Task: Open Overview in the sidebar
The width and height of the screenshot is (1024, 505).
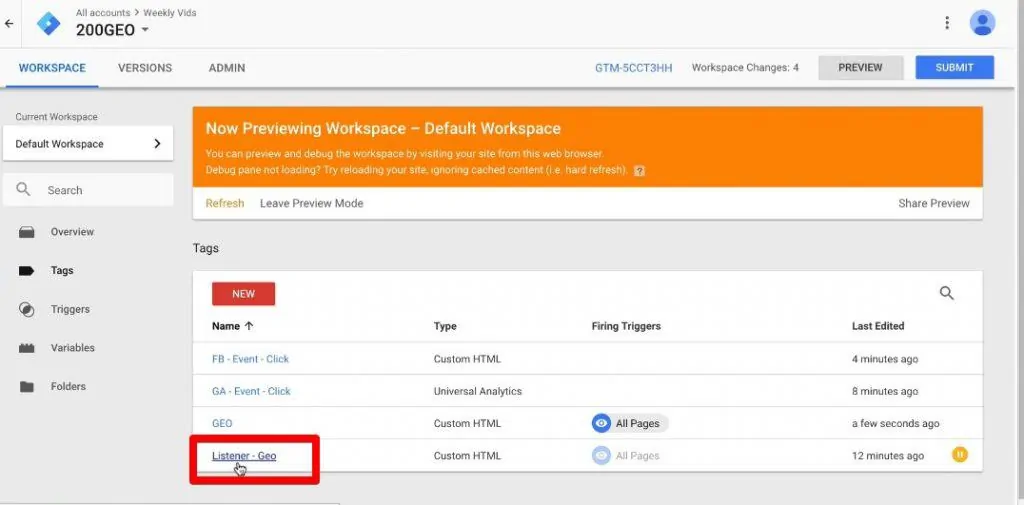Action: pos(72,232)
